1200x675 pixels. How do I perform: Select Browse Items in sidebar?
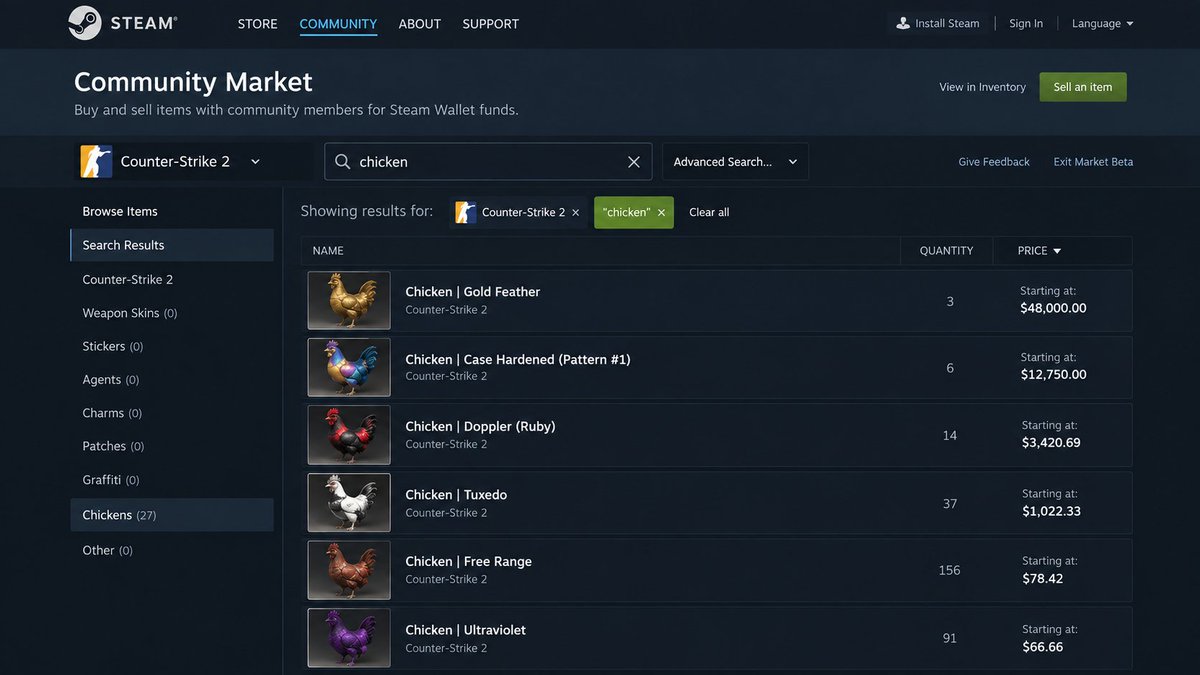pyautogui.click(x=120, y=212)
